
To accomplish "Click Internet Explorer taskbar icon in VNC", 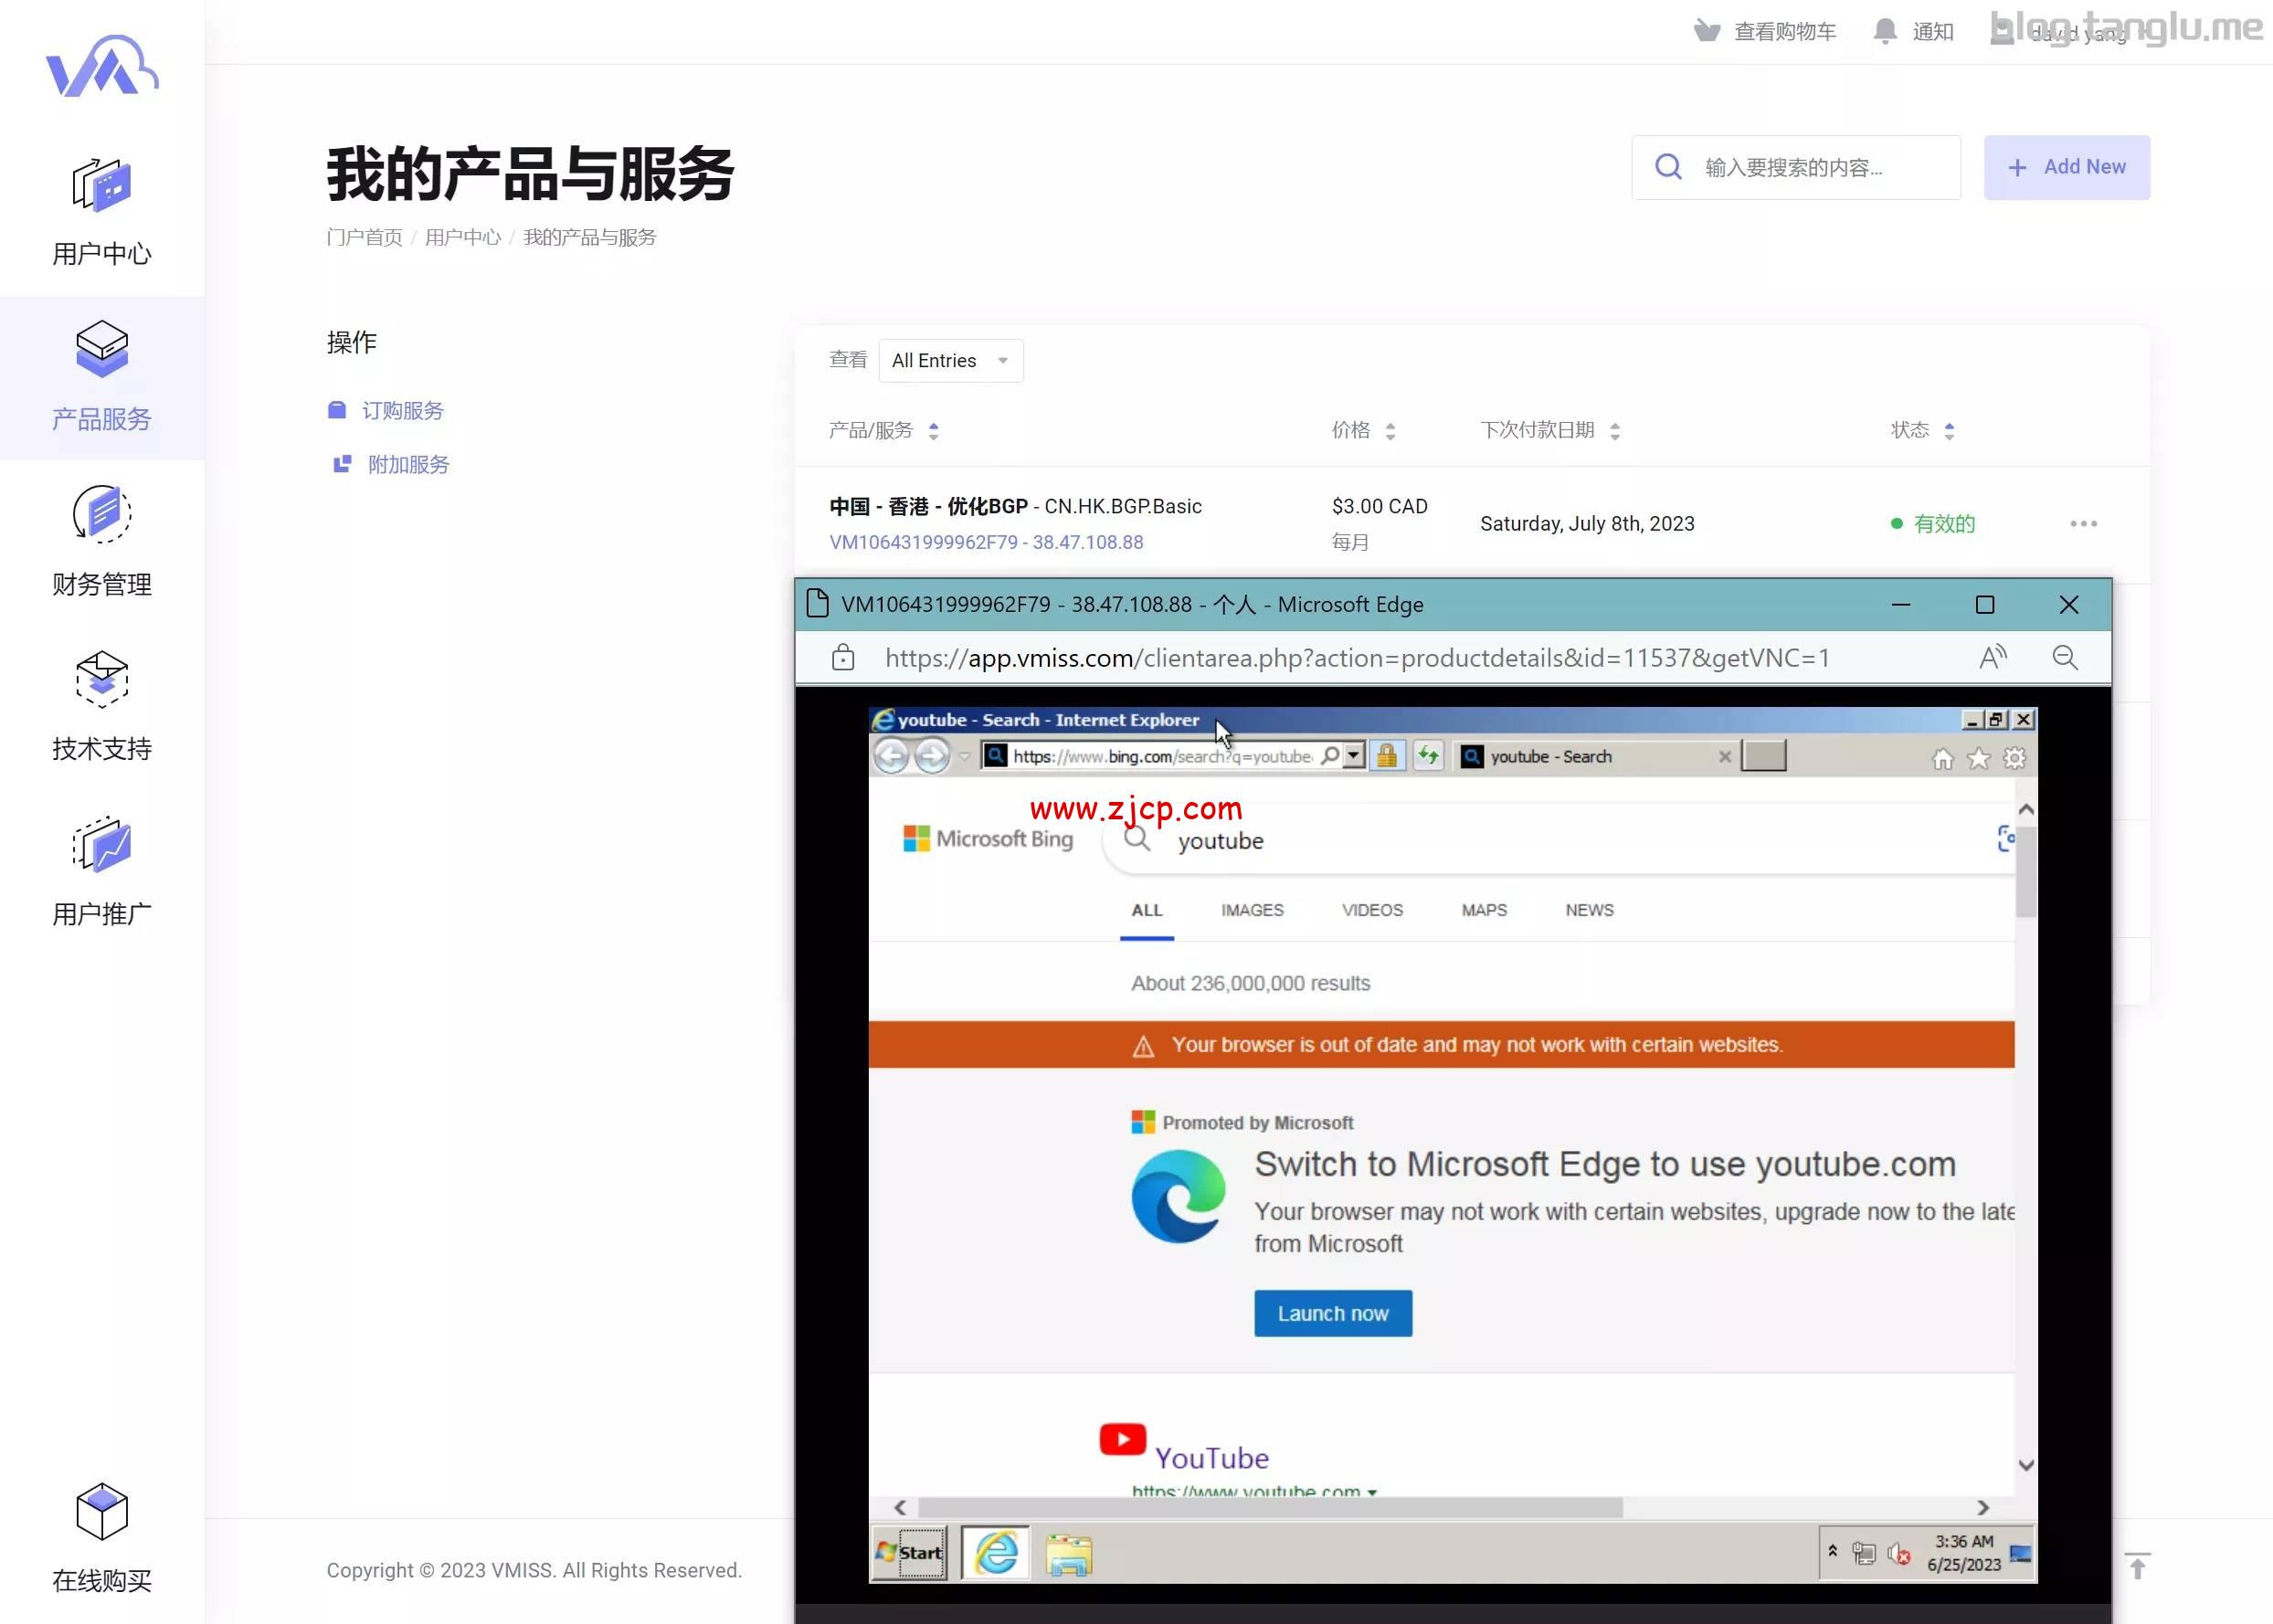I will [x=996, y=1552].
